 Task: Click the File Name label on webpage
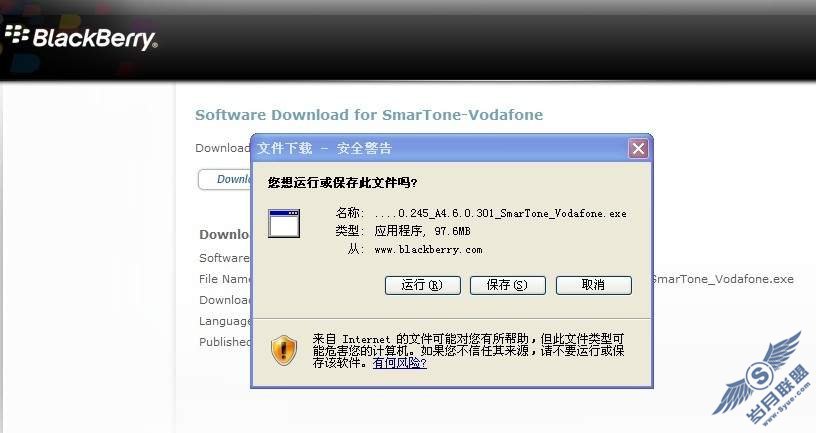pos(225,279)
